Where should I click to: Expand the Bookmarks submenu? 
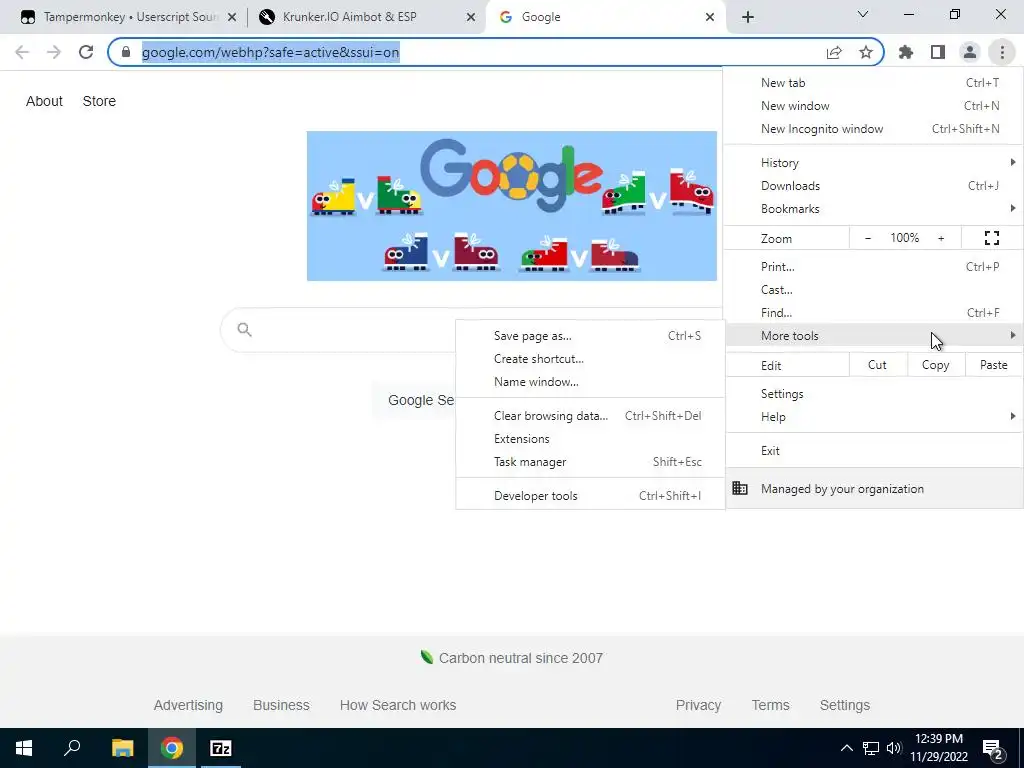click(873, 209)
